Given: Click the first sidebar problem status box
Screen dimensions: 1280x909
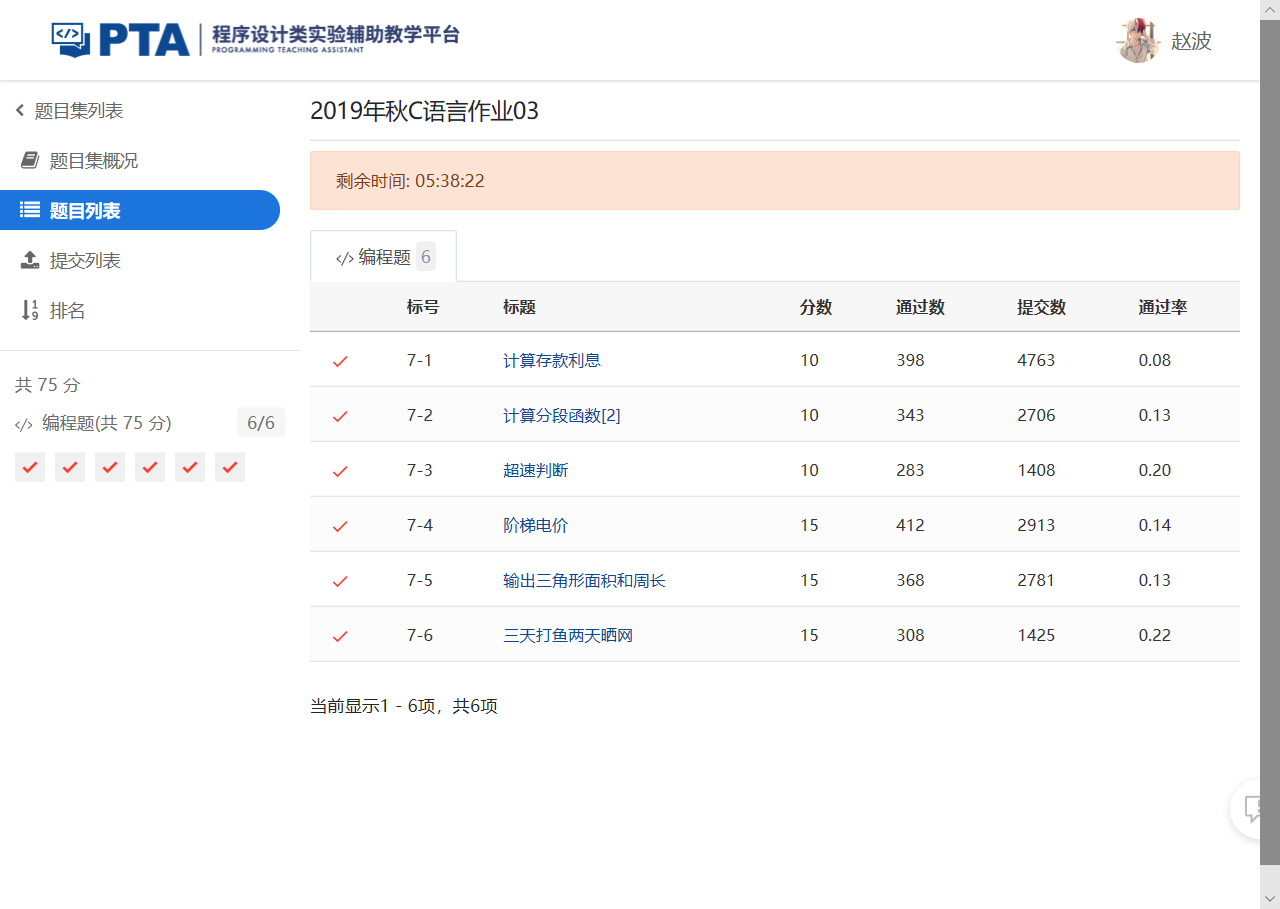Looking at the screenshot, I should pyautogui.click(x=30, y=467).
